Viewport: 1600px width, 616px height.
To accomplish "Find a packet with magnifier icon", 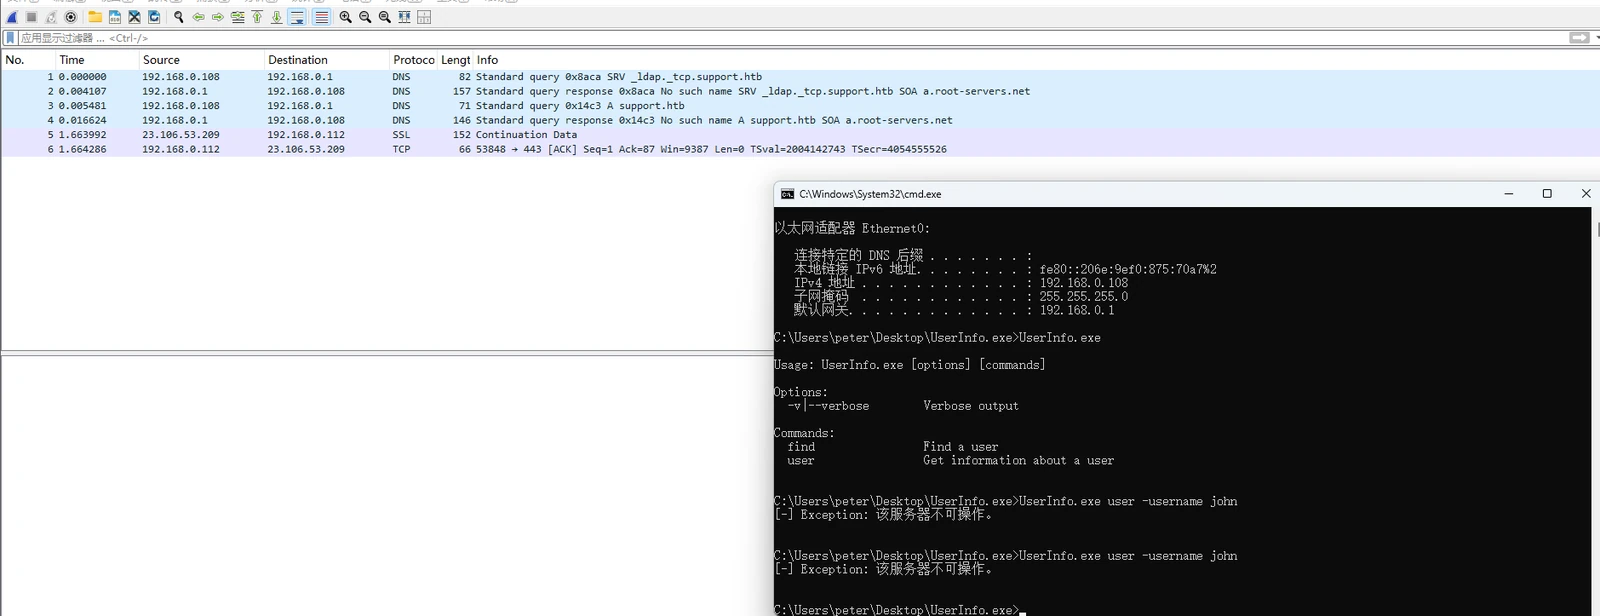I will click(x=179, y=17).
